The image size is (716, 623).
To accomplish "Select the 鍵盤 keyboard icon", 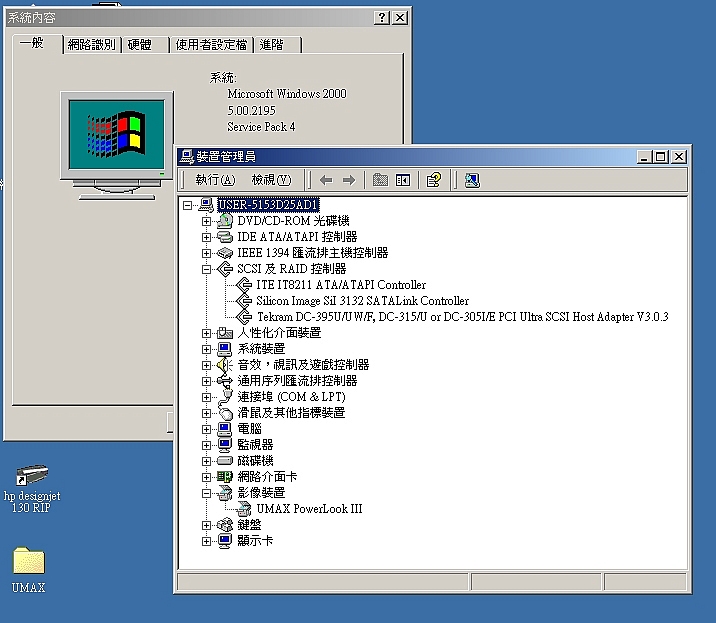I will tap(224, 525).
